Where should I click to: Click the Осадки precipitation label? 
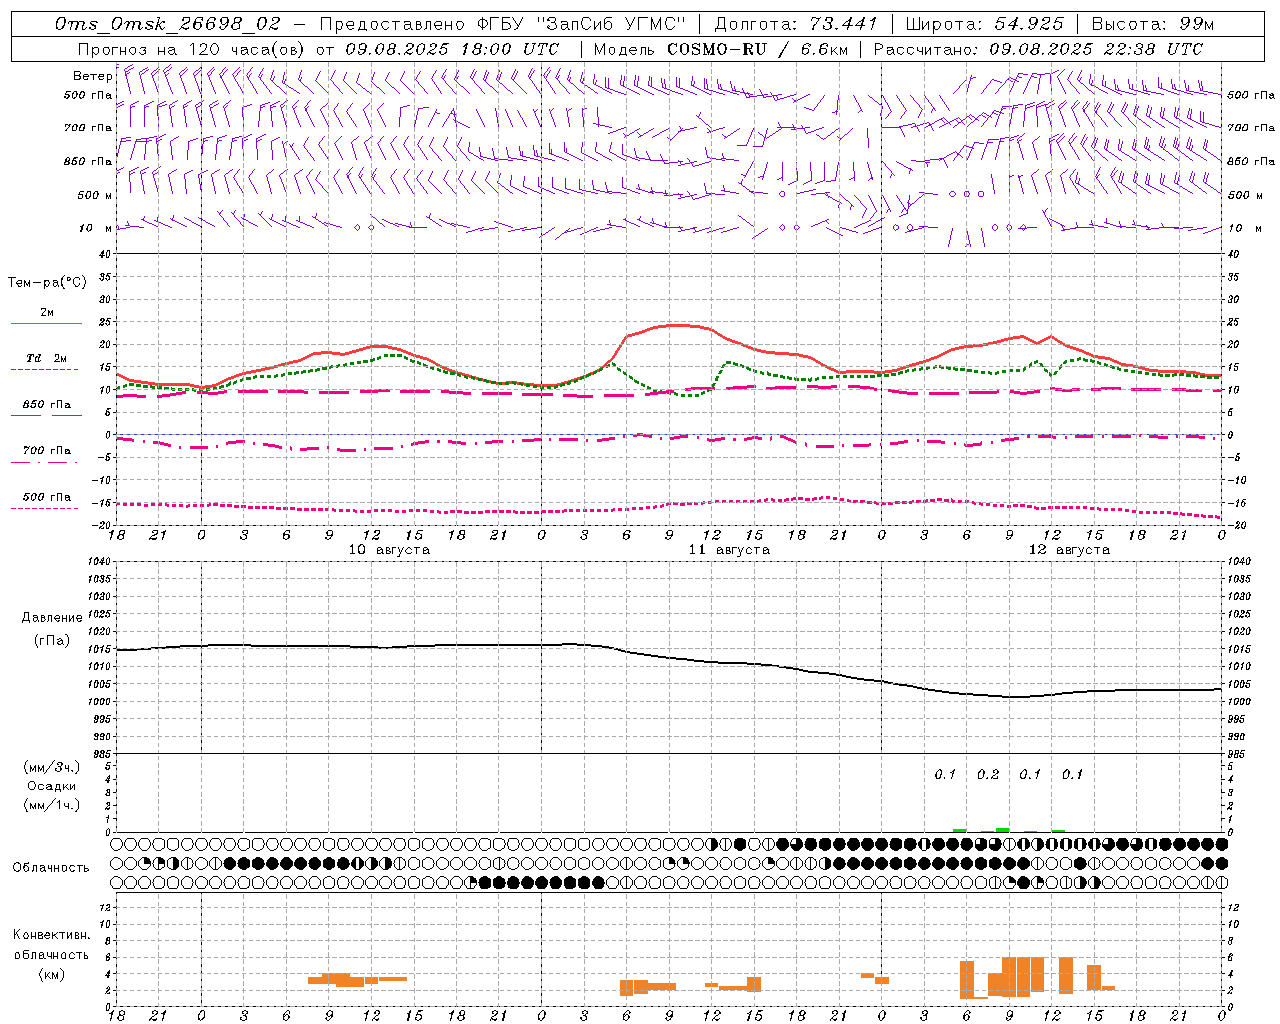51,786
